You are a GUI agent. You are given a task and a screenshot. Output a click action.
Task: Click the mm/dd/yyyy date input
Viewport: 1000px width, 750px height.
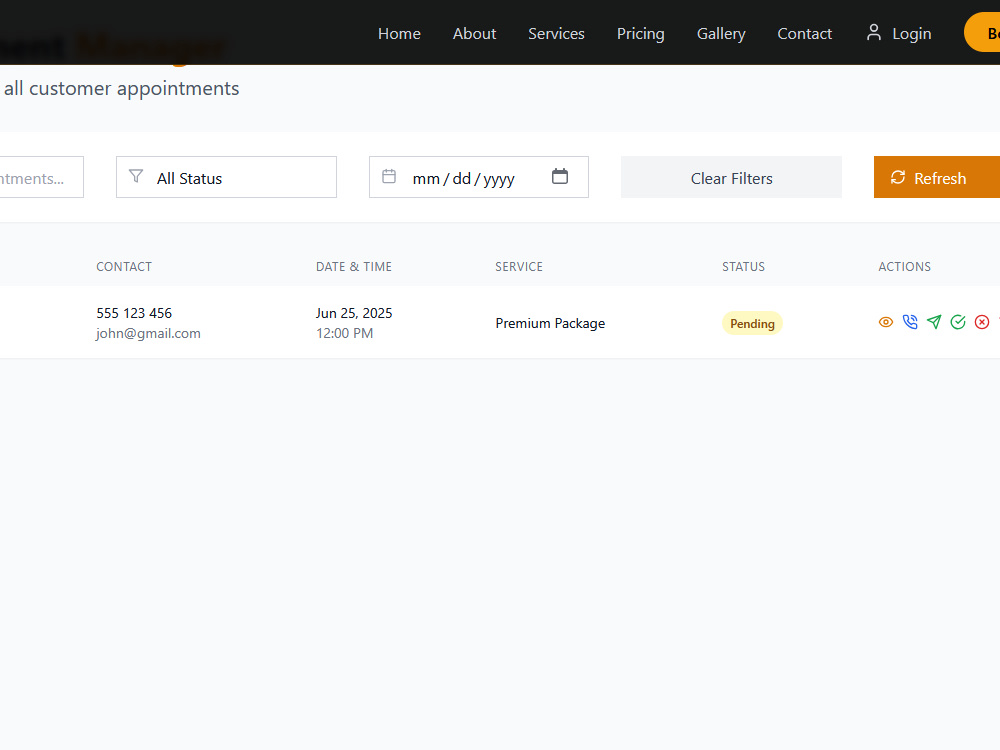pos(479,177)
